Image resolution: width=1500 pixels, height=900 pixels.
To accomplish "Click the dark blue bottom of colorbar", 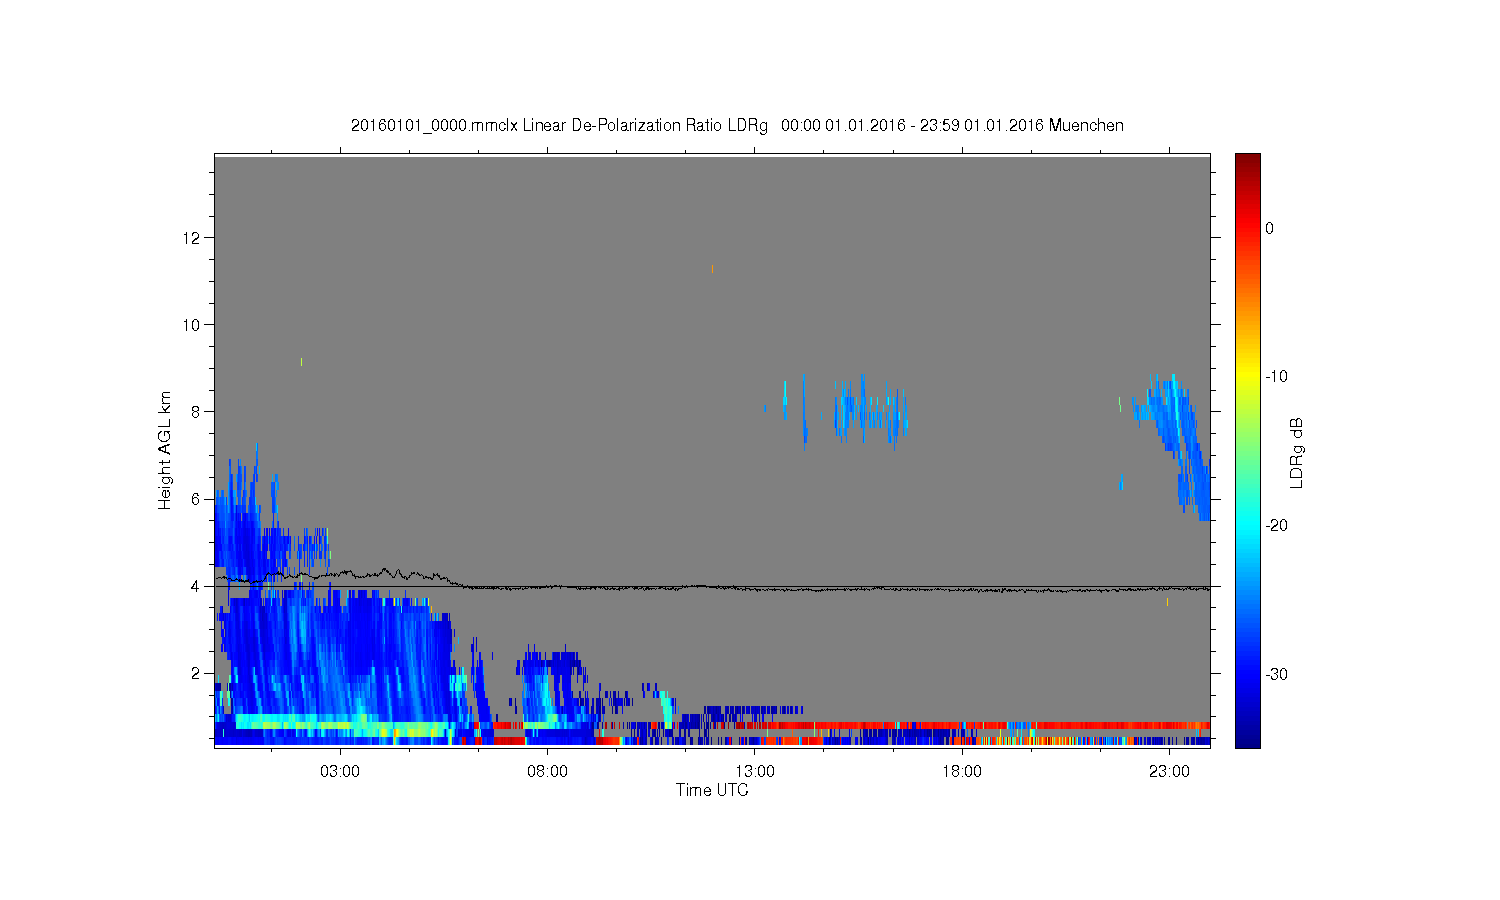I will tap(1248, 735).
